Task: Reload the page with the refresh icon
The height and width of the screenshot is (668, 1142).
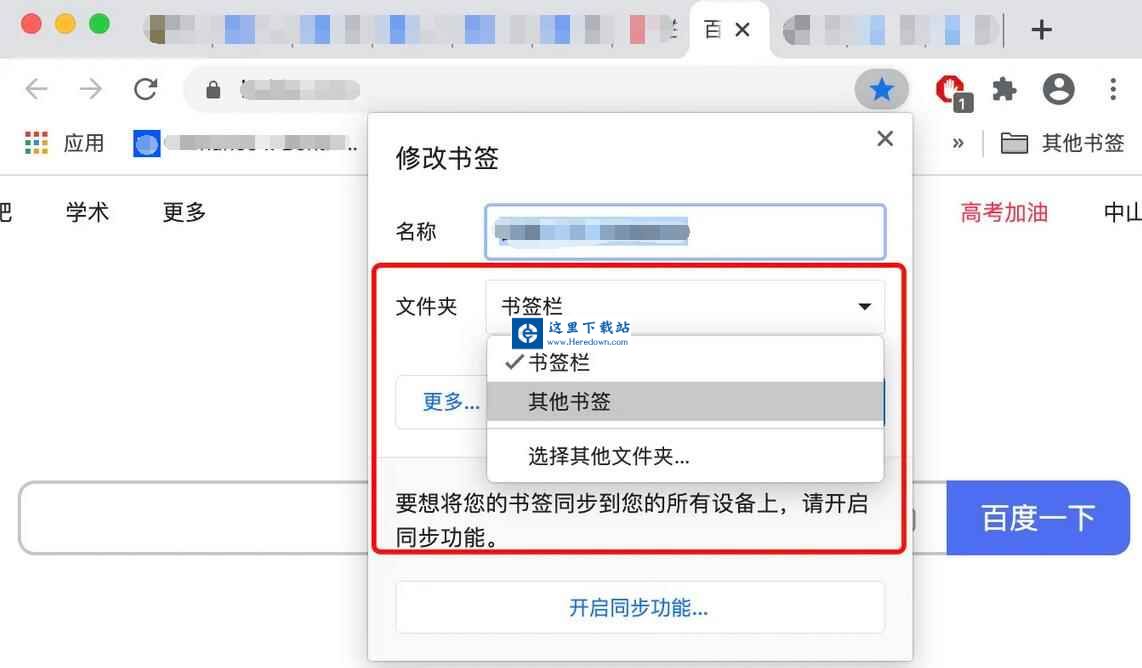Action: tap(146, 89)
